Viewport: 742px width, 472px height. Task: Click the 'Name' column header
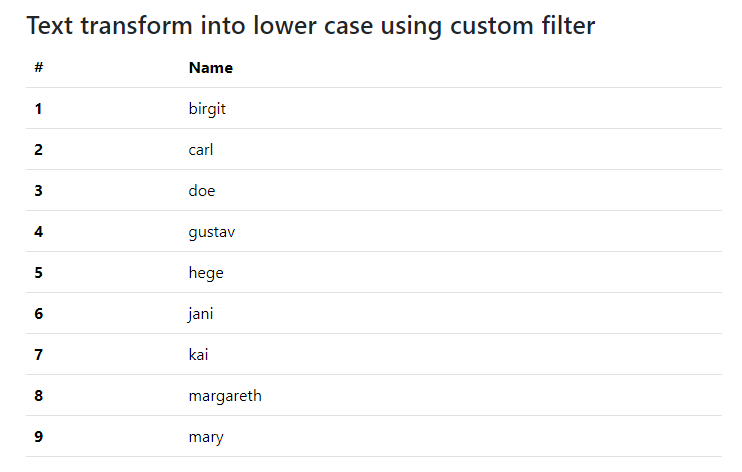tap(210, 68)
